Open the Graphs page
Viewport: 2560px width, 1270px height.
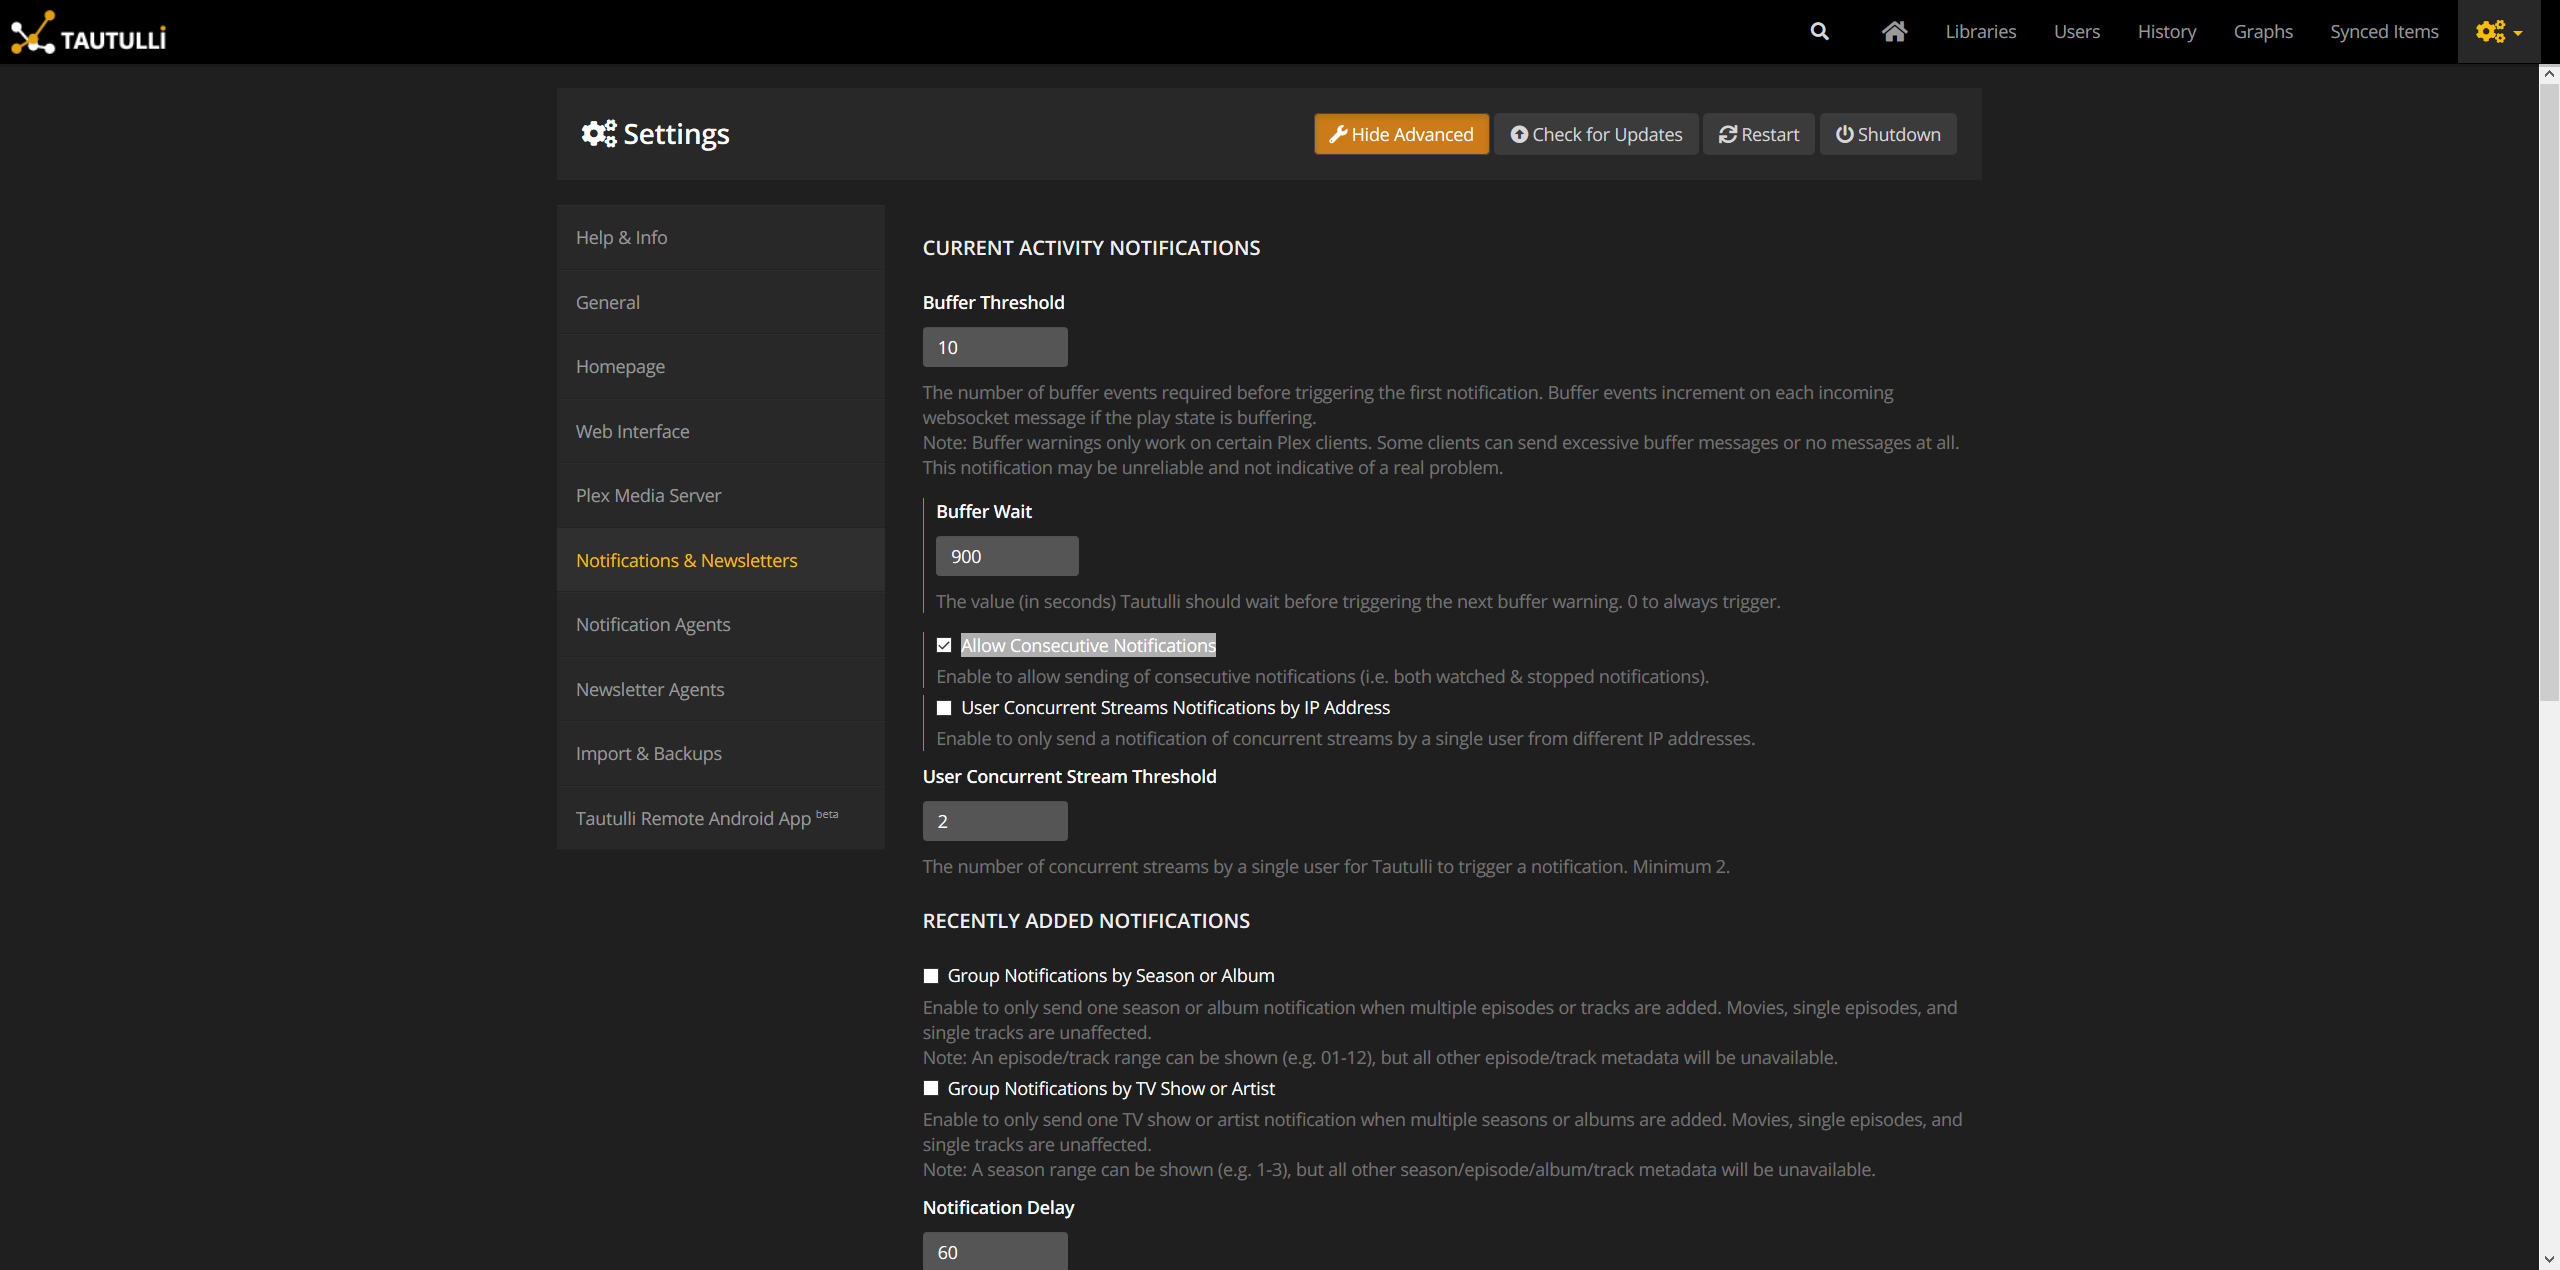2262,32
